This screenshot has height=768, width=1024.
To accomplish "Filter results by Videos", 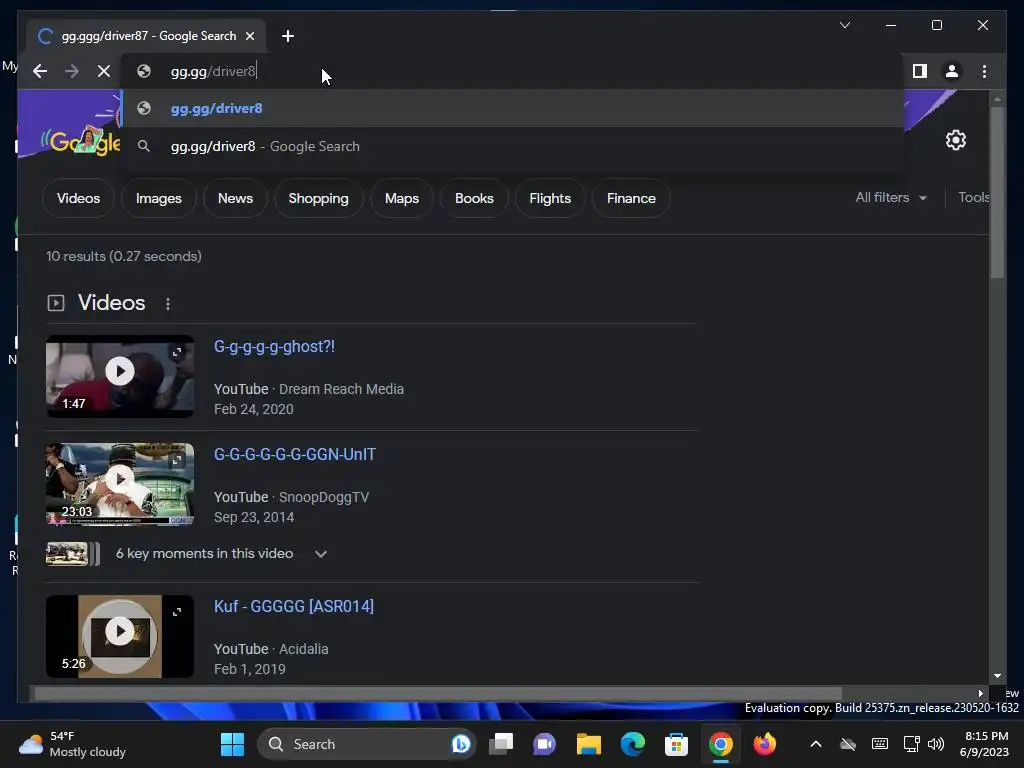I will (x=78, y=198).
